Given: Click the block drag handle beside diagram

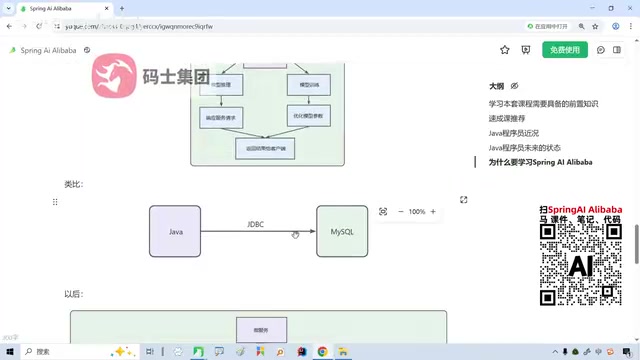Looking at the screenshot, I should pos(55,202).
